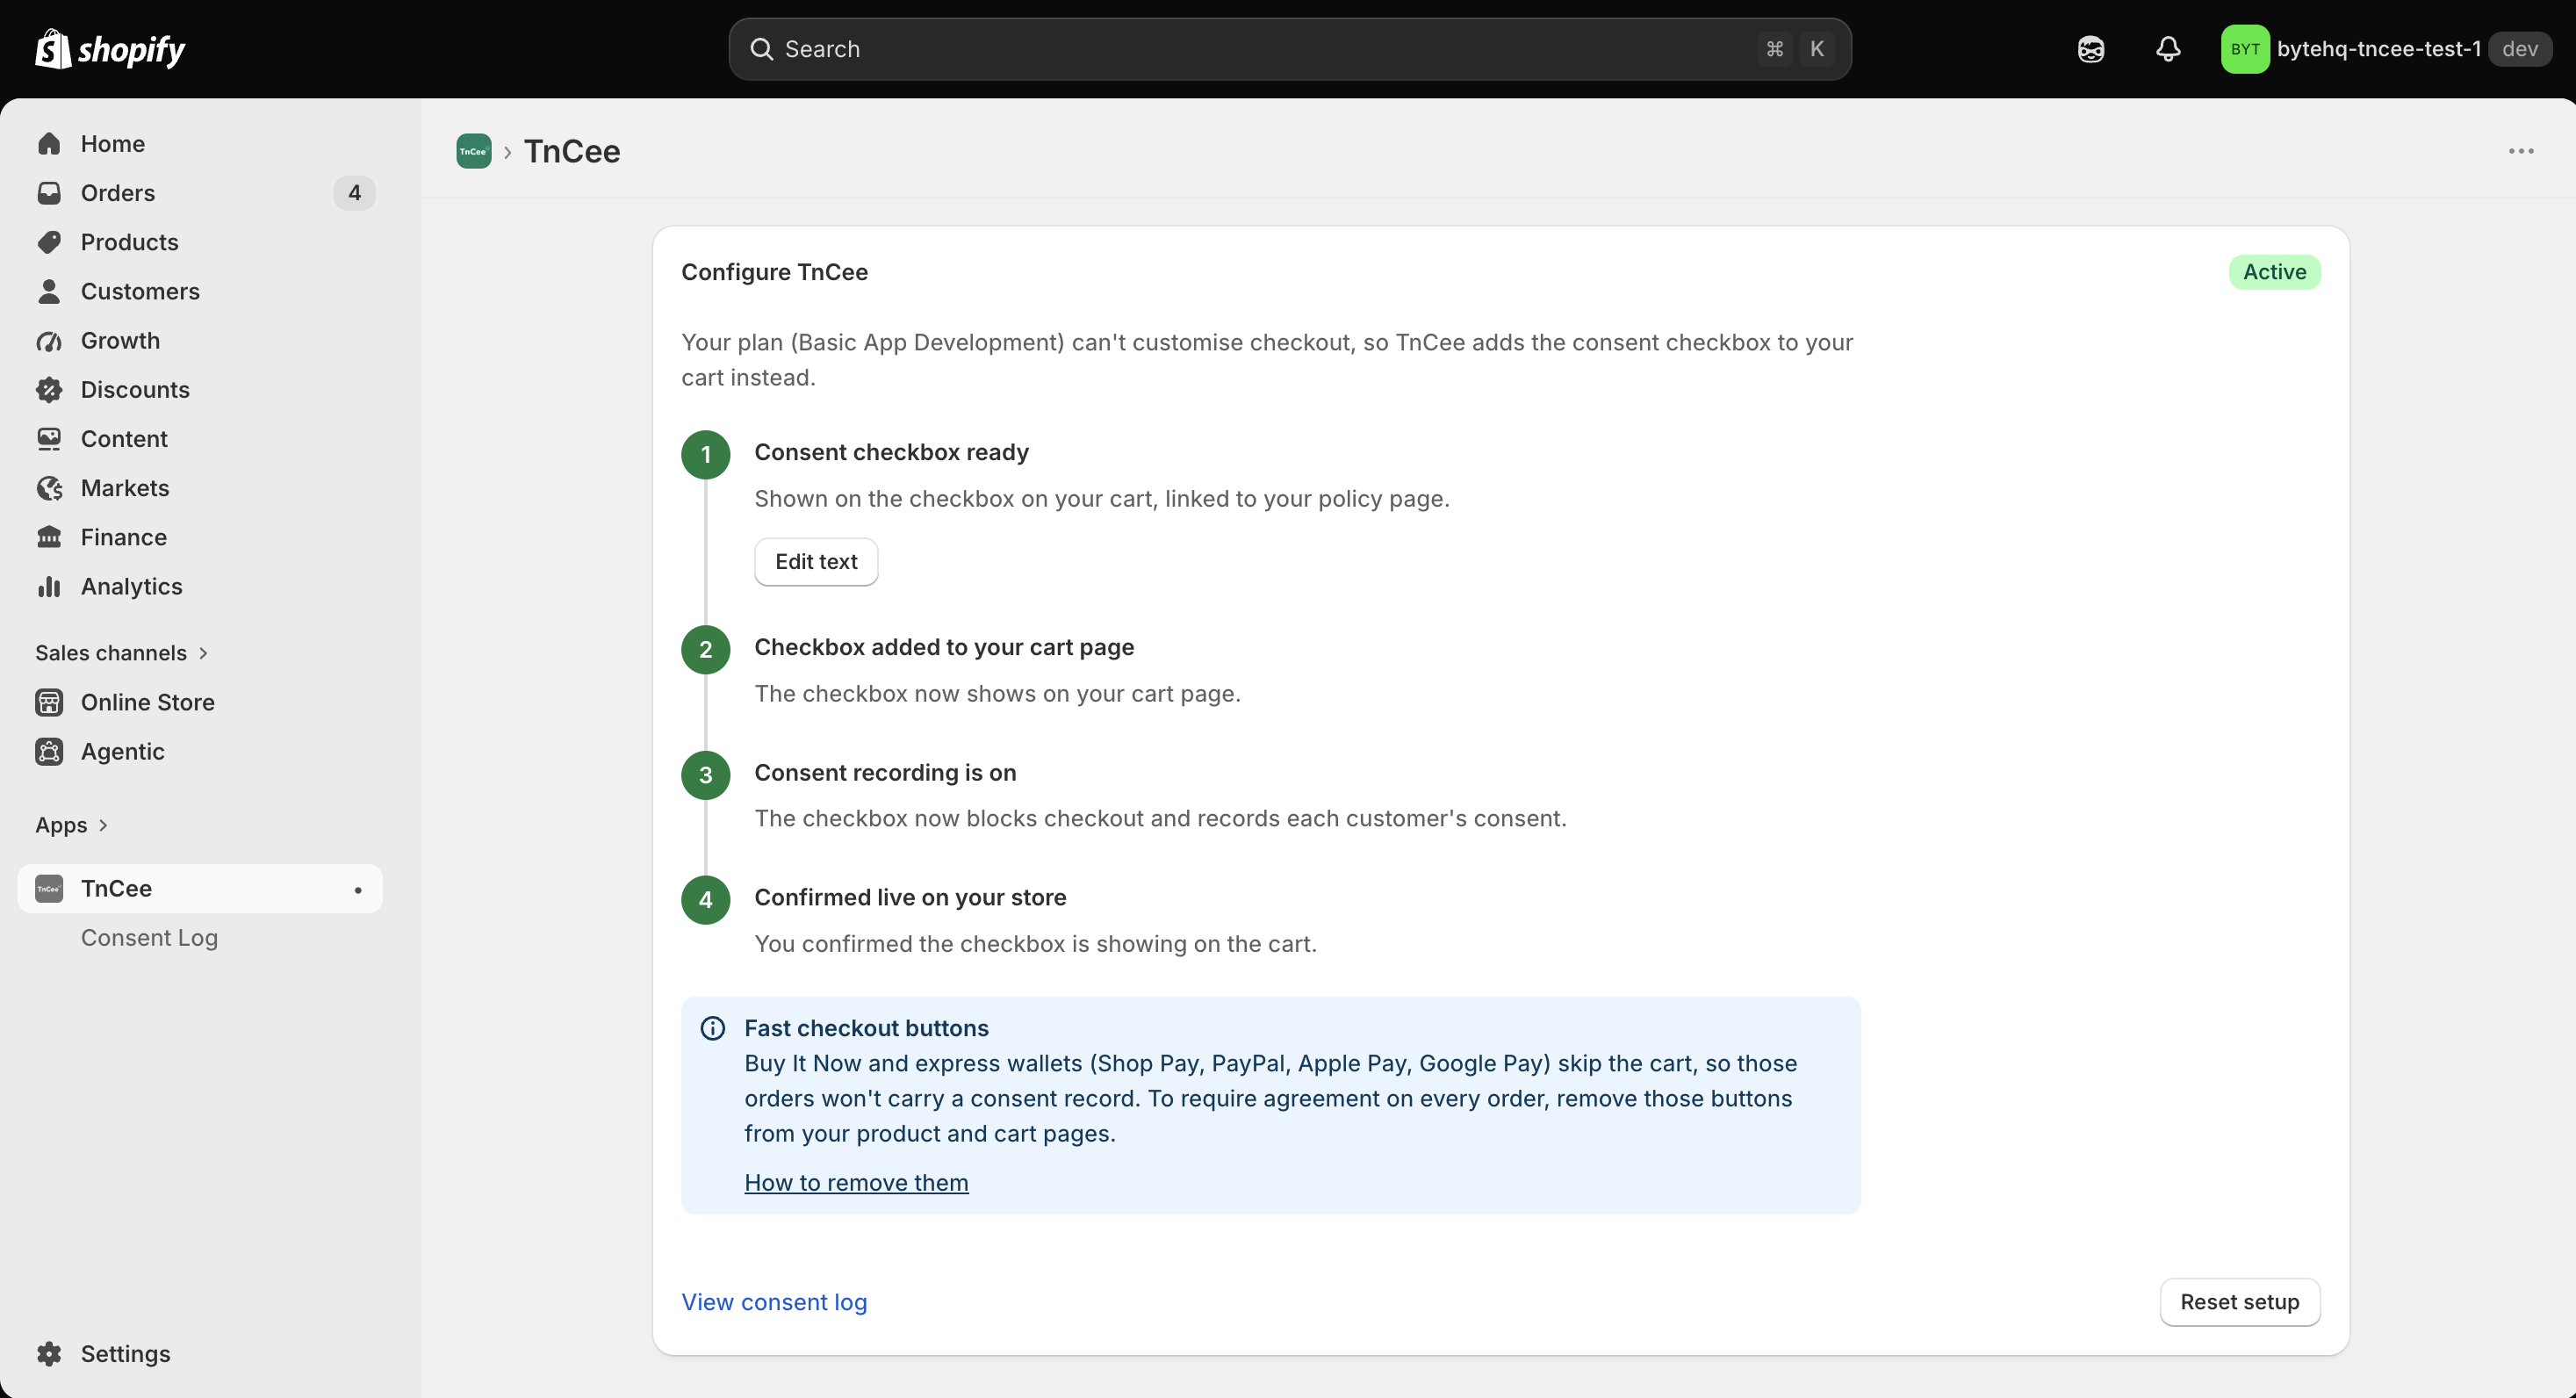
Task: Click the Finance bank icon
Action: tap(49, 537)
